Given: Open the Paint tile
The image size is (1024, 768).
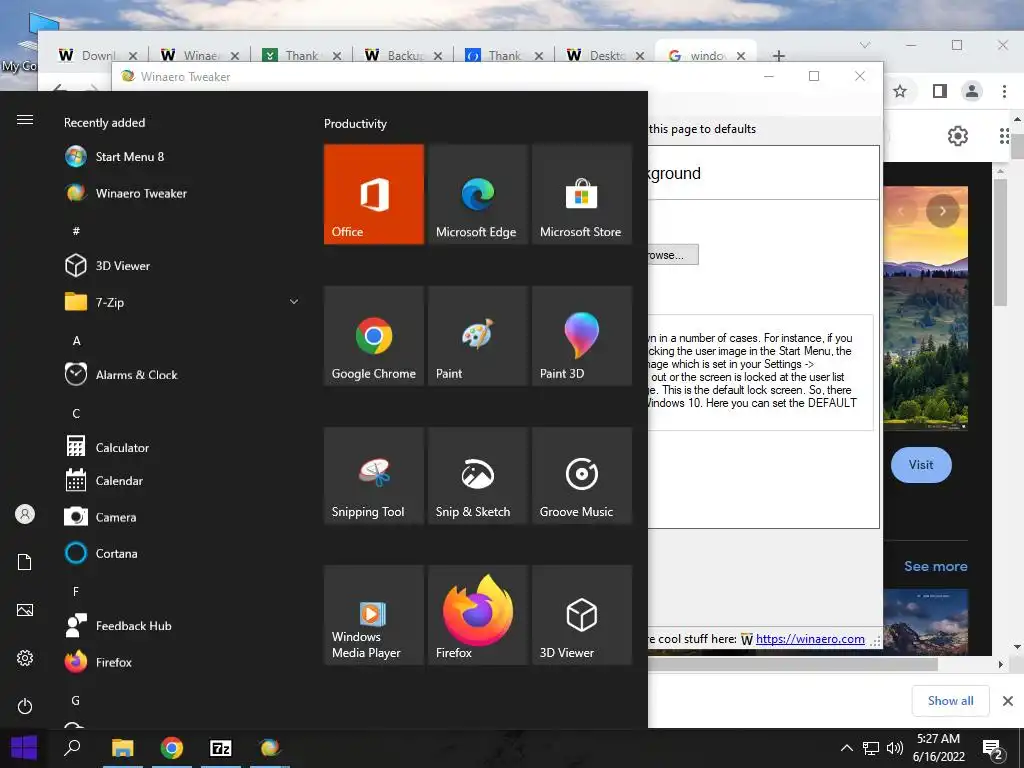Looking at the screenshot, I should (x=477, y=336).
